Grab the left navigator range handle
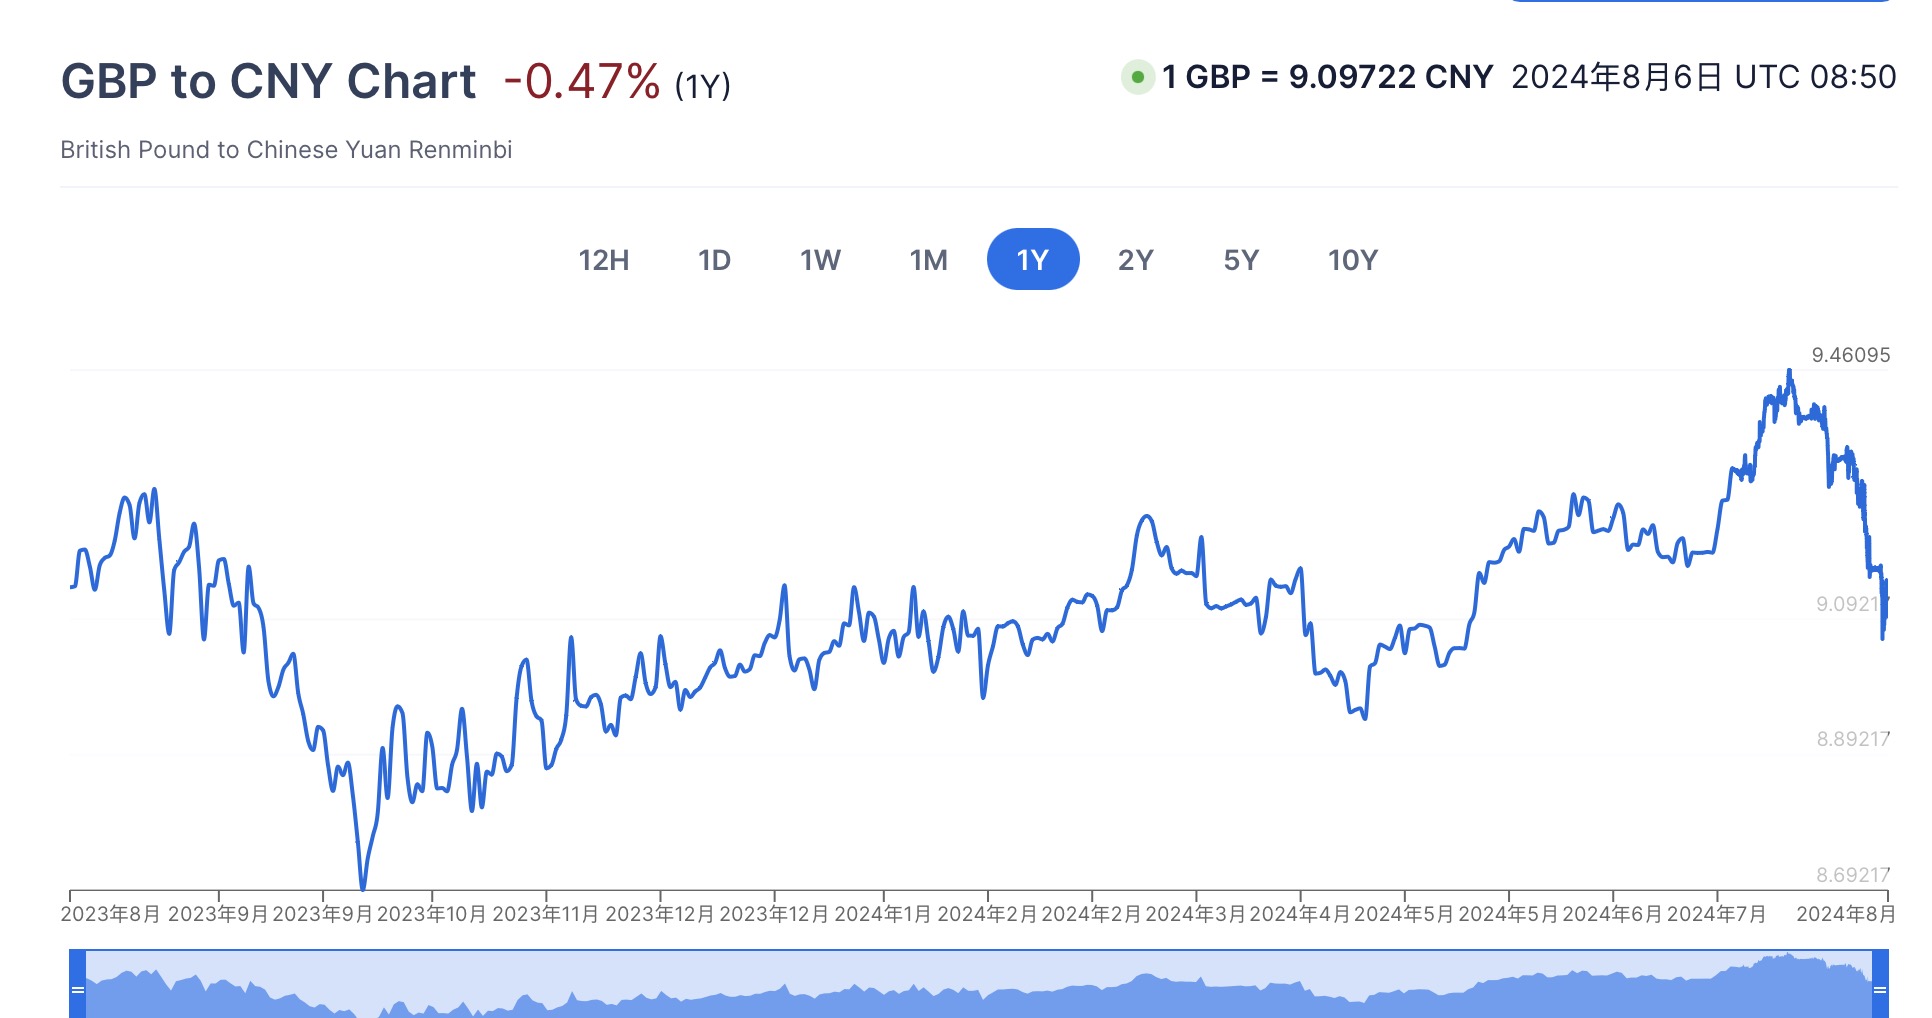 pos(77,989)
